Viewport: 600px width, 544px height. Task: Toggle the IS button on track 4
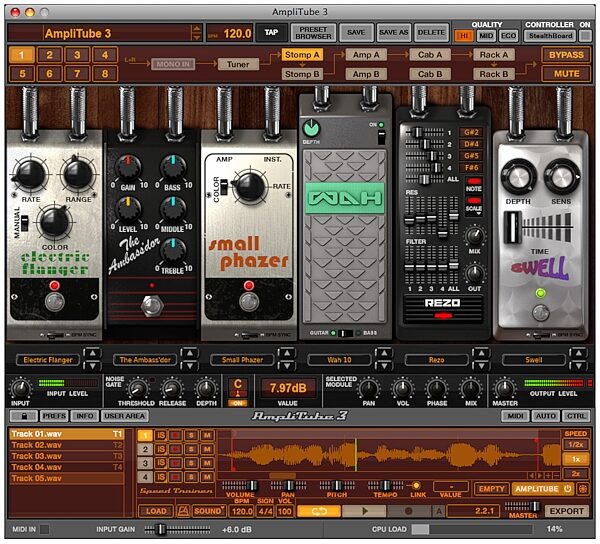pyautogui.click(x=161, y=477)
